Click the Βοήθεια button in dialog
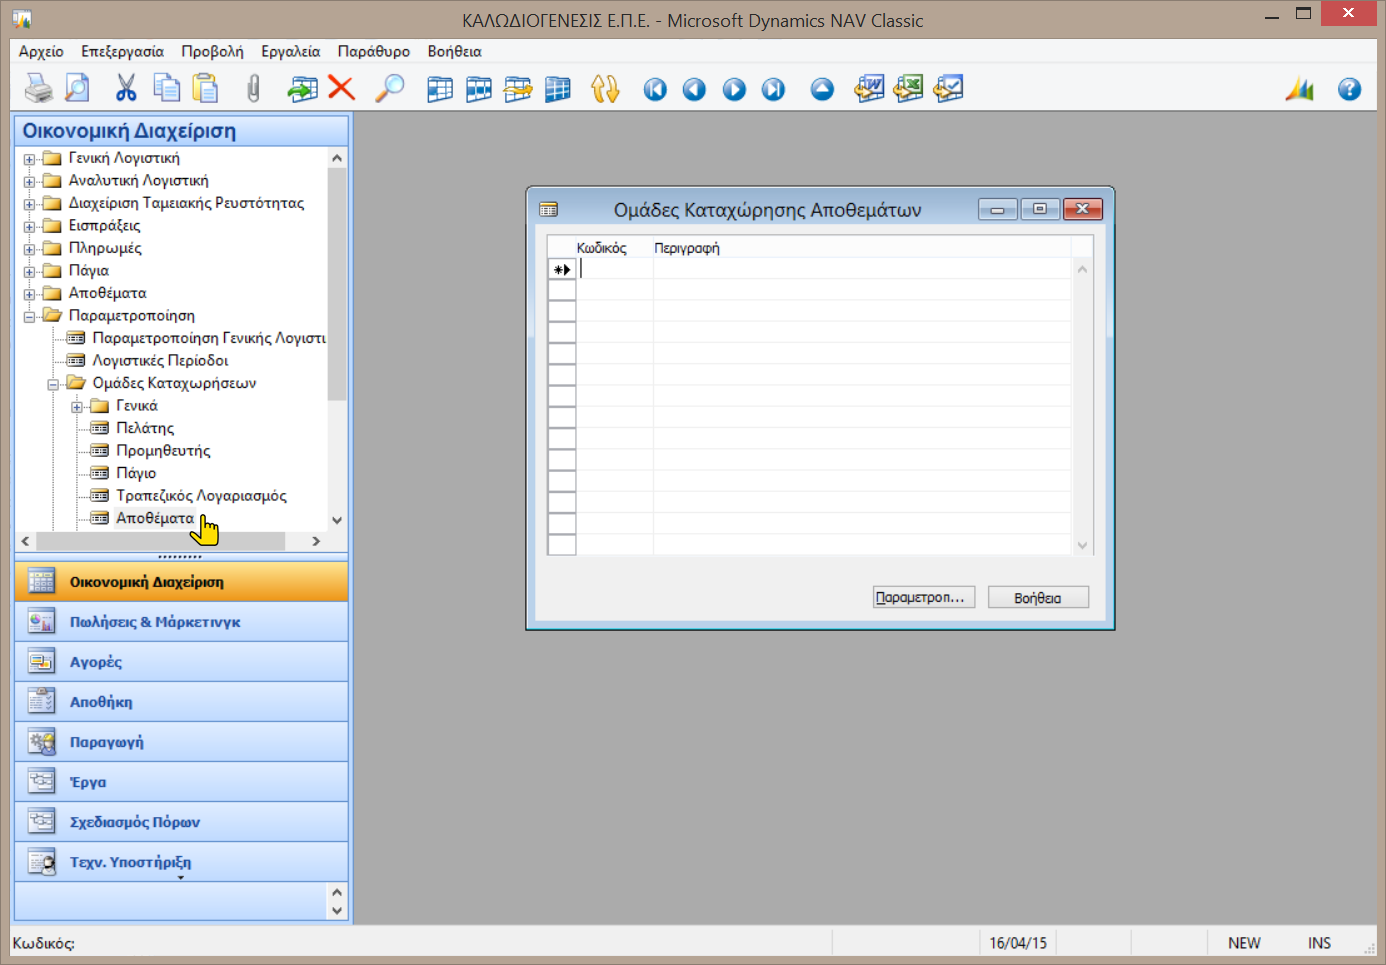 pos(1038,597)
